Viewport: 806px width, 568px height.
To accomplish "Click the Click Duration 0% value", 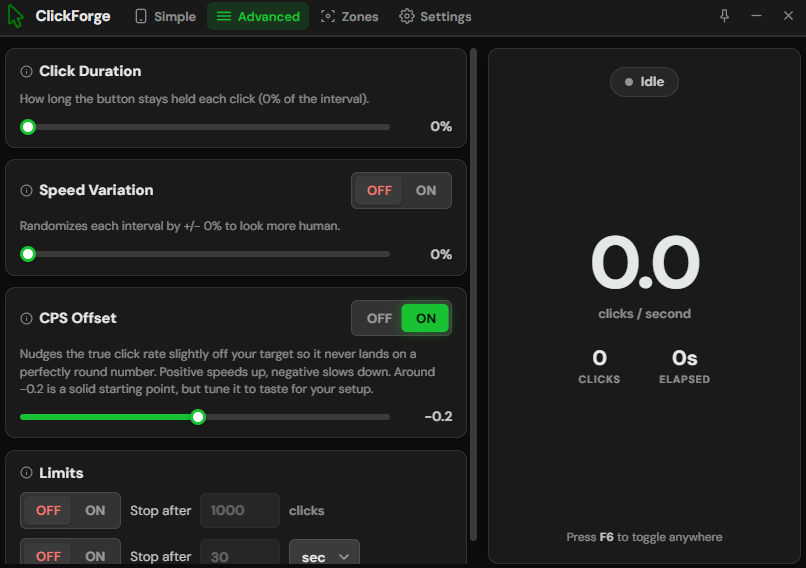I will pos(441,127).
